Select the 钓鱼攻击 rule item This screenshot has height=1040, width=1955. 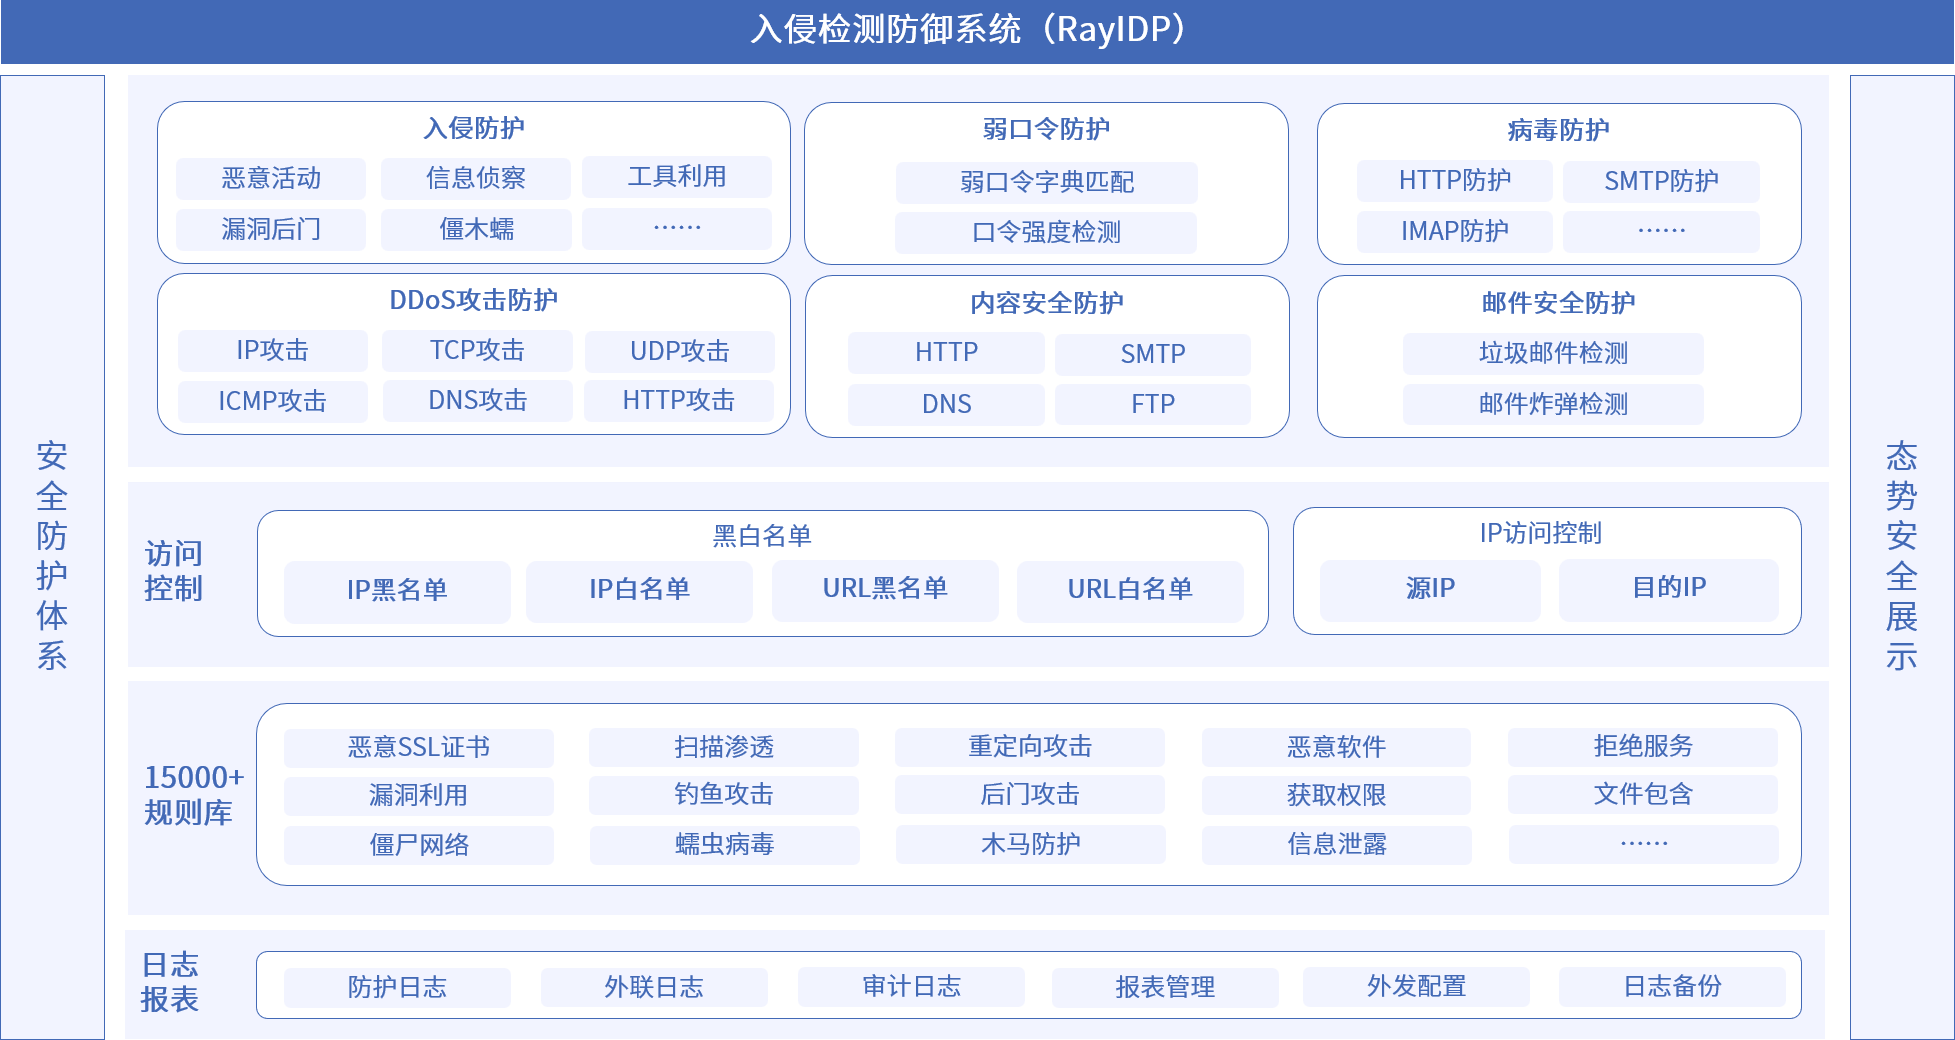click(x=724, y=795)
